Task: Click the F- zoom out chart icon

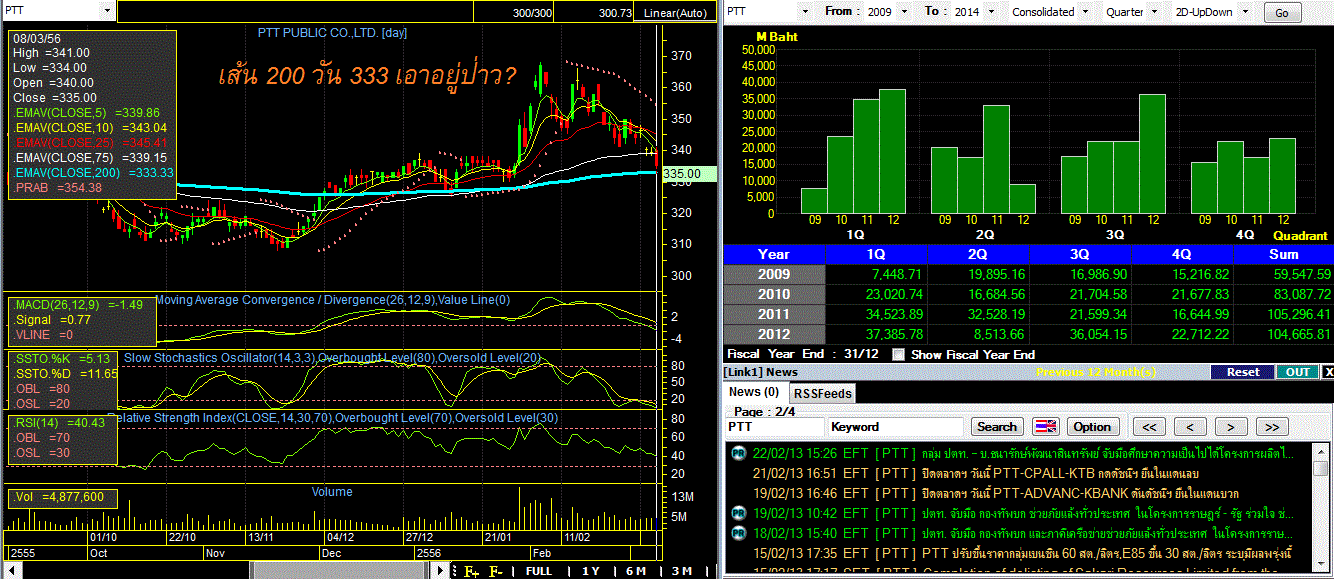Action: [496, 571]
